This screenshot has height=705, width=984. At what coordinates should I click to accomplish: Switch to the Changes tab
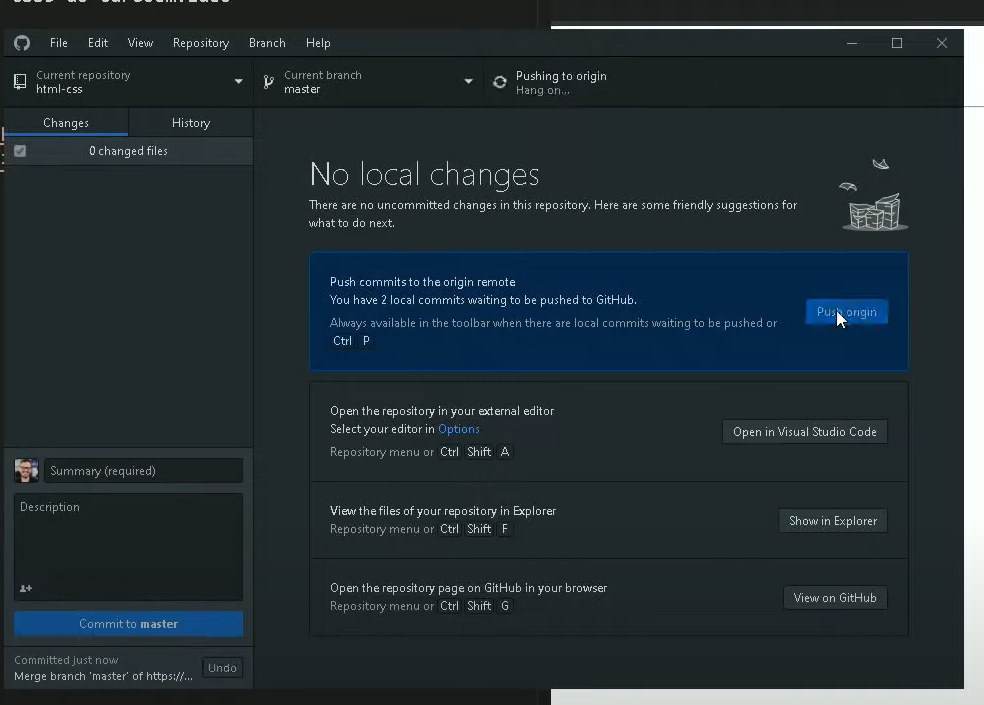(x=66, y=122)
